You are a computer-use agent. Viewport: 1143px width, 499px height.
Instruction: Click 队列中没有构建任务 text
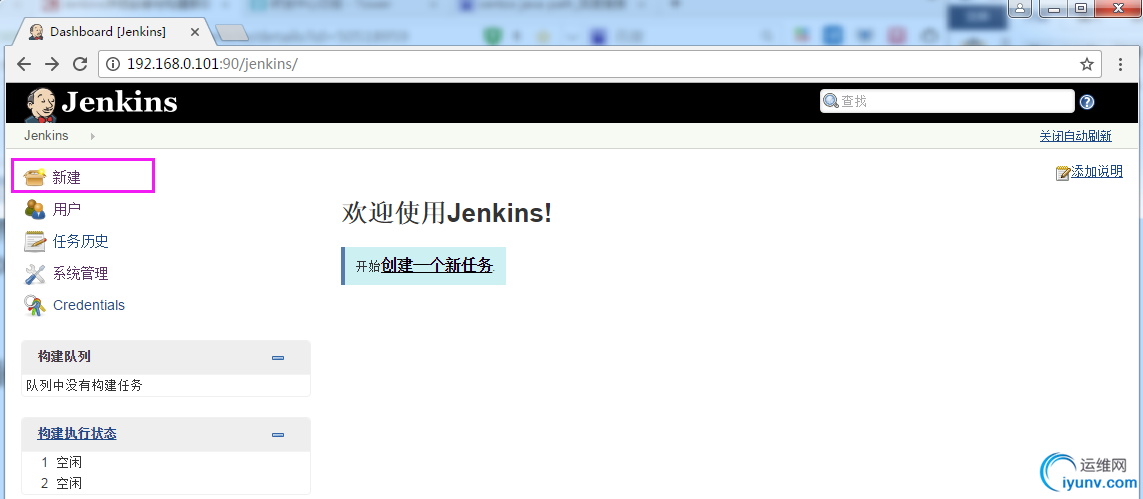click(85, 385)
